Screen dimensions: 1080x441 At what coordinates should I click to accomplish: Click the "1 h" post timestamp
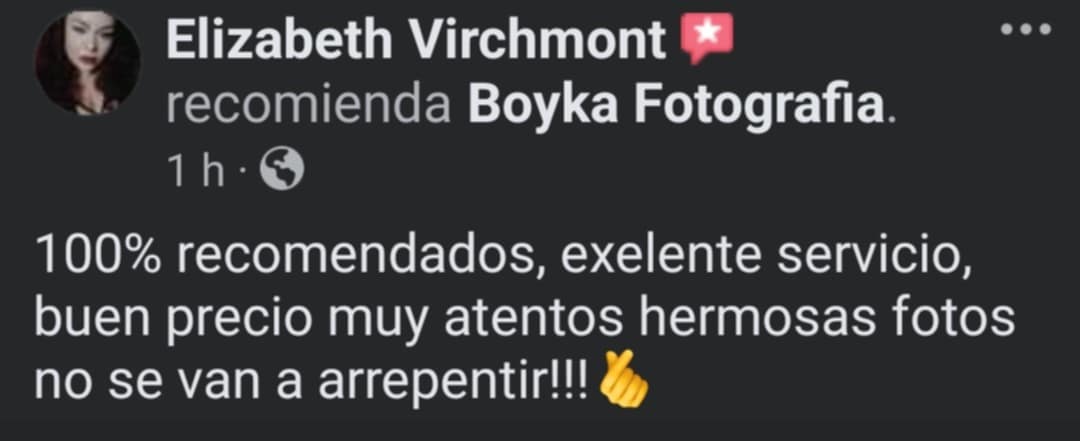tap(196, 171)
